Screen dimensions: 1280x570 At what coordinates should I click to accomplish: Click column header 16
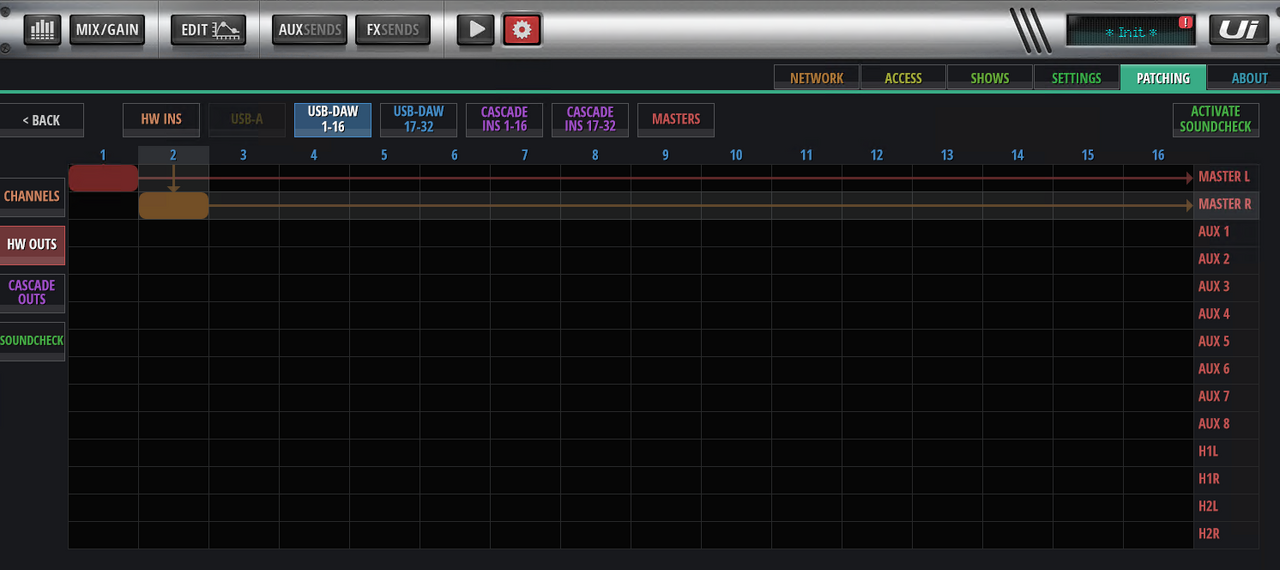[1158, 155]
